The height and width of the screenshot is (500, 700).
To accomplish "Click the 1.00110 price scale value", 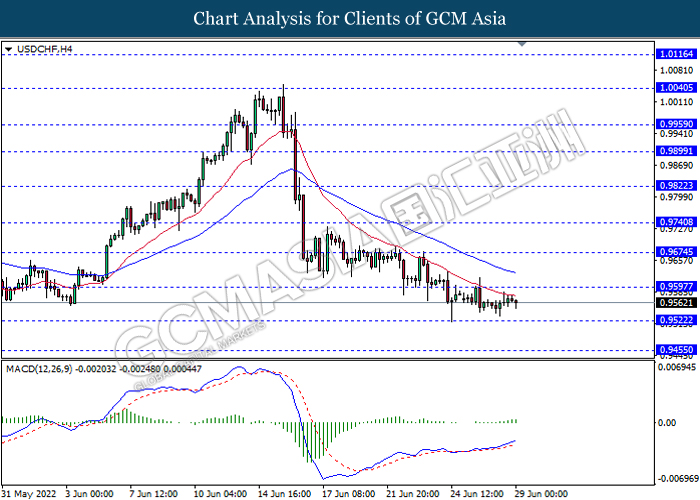I will 676,102.
